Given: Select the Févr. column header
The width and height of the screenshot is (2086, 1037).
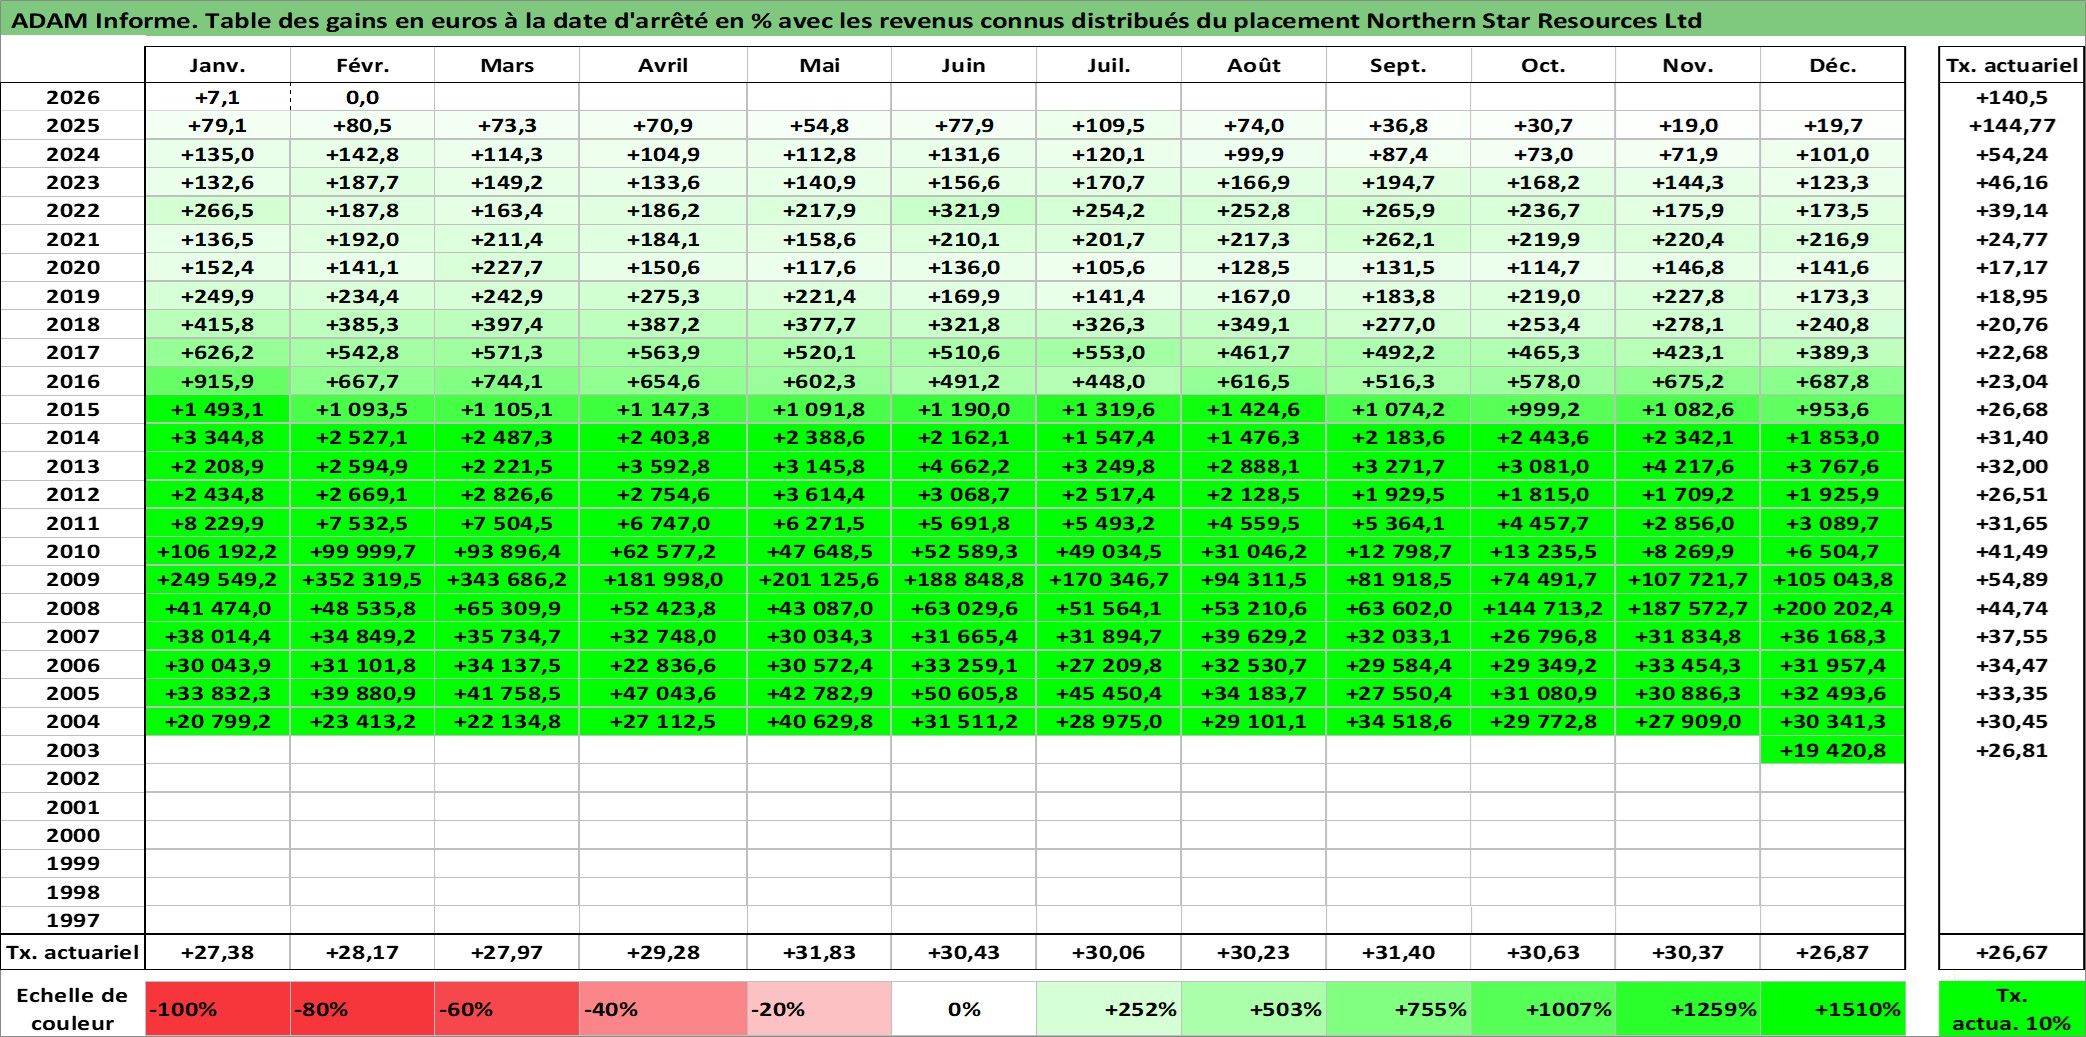Looking at the screenshot, I should 363,65.
